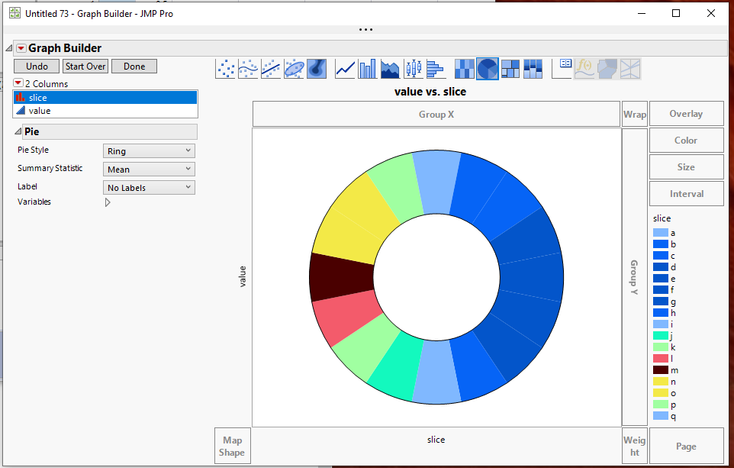The width and height of the screenshot is (734, 468).
Task: Open the Summary Statistic dropdown set to Mean
Action: pyautogui.click(x=149, y=169)
